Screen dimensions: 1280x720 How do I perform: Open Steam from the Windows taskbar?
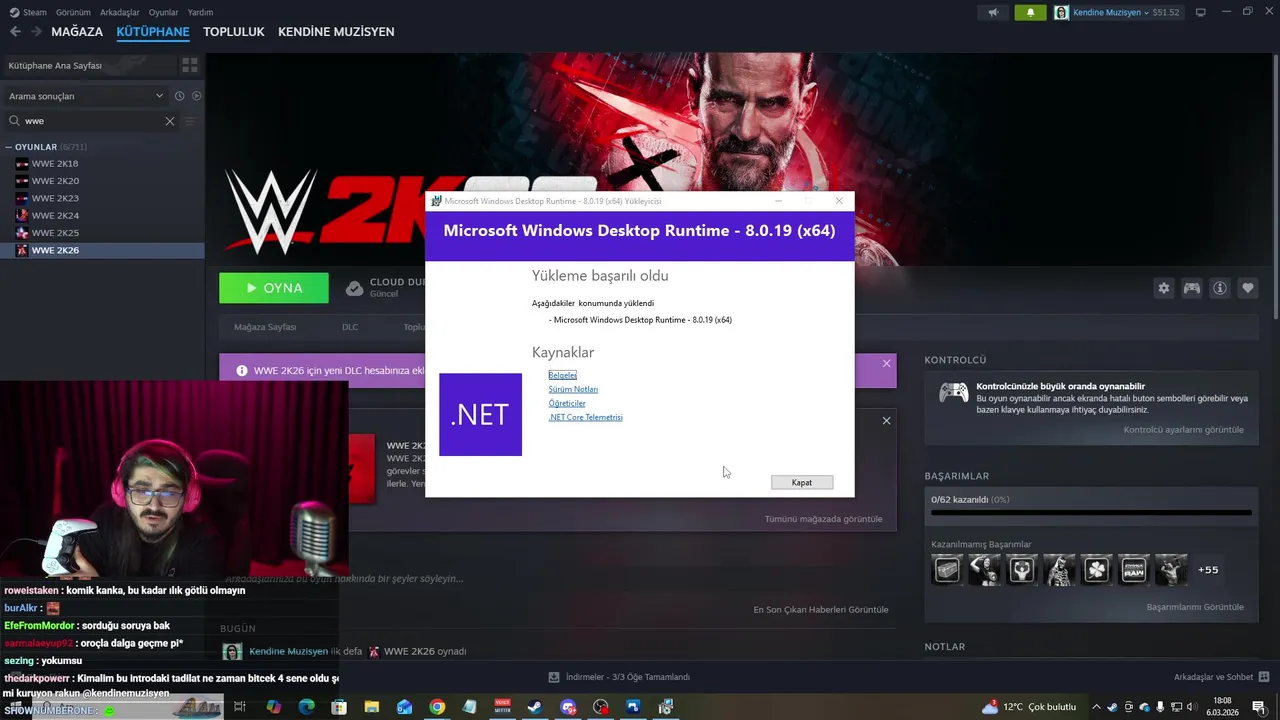point(535,707)
